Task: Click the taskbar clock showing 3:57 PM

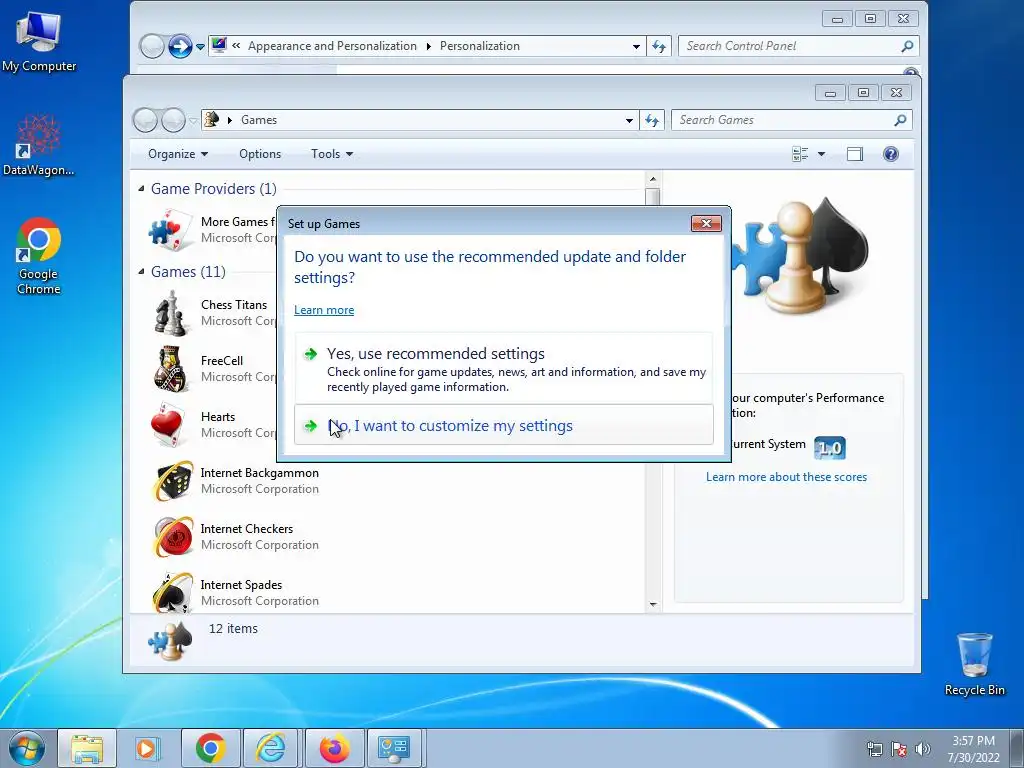Action: [x=973, y=749]
